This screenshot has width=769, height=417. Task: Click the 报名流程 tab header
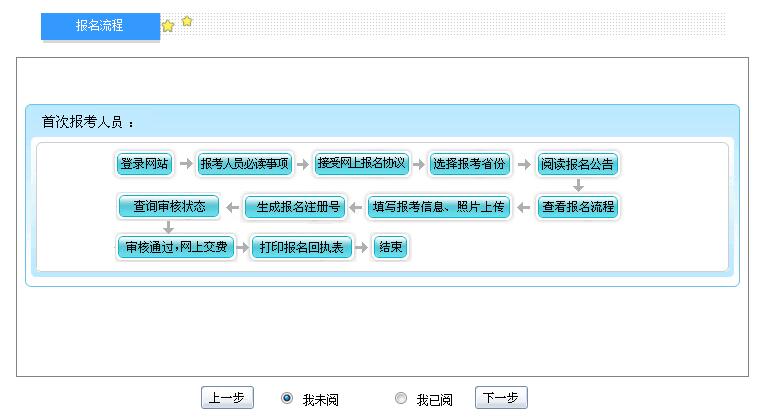[x=100, y=26]
